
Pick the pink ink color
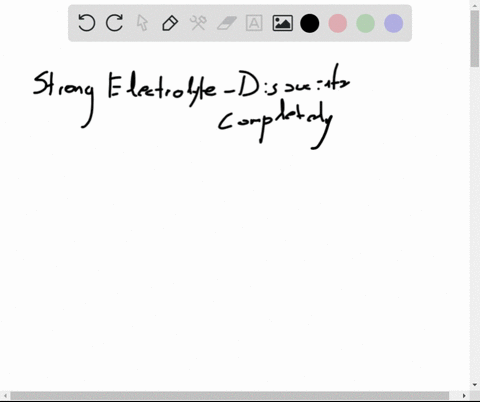pos(338,23)
